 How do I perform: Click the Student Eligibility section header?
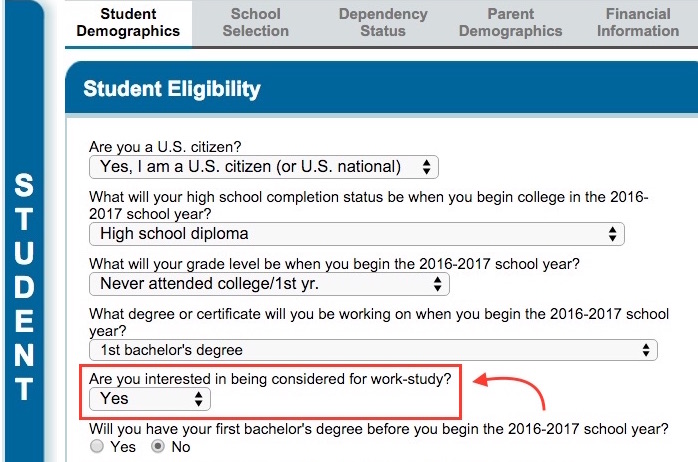172,89
